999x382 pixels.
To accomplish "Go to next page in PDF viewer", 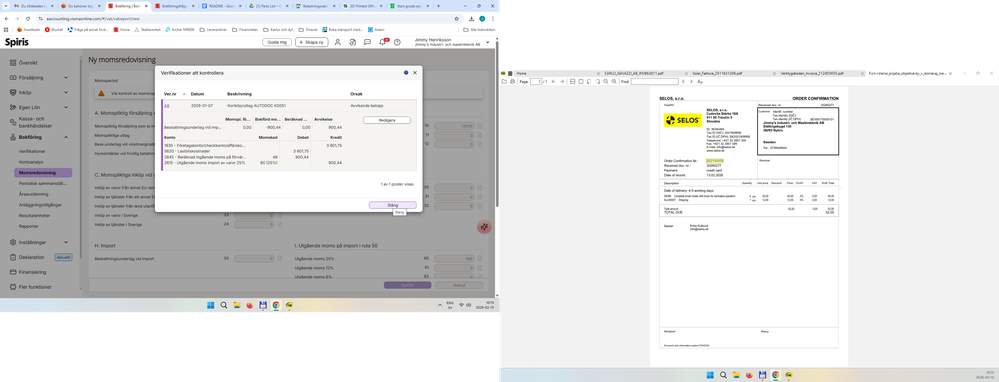I will coord(561,81).
